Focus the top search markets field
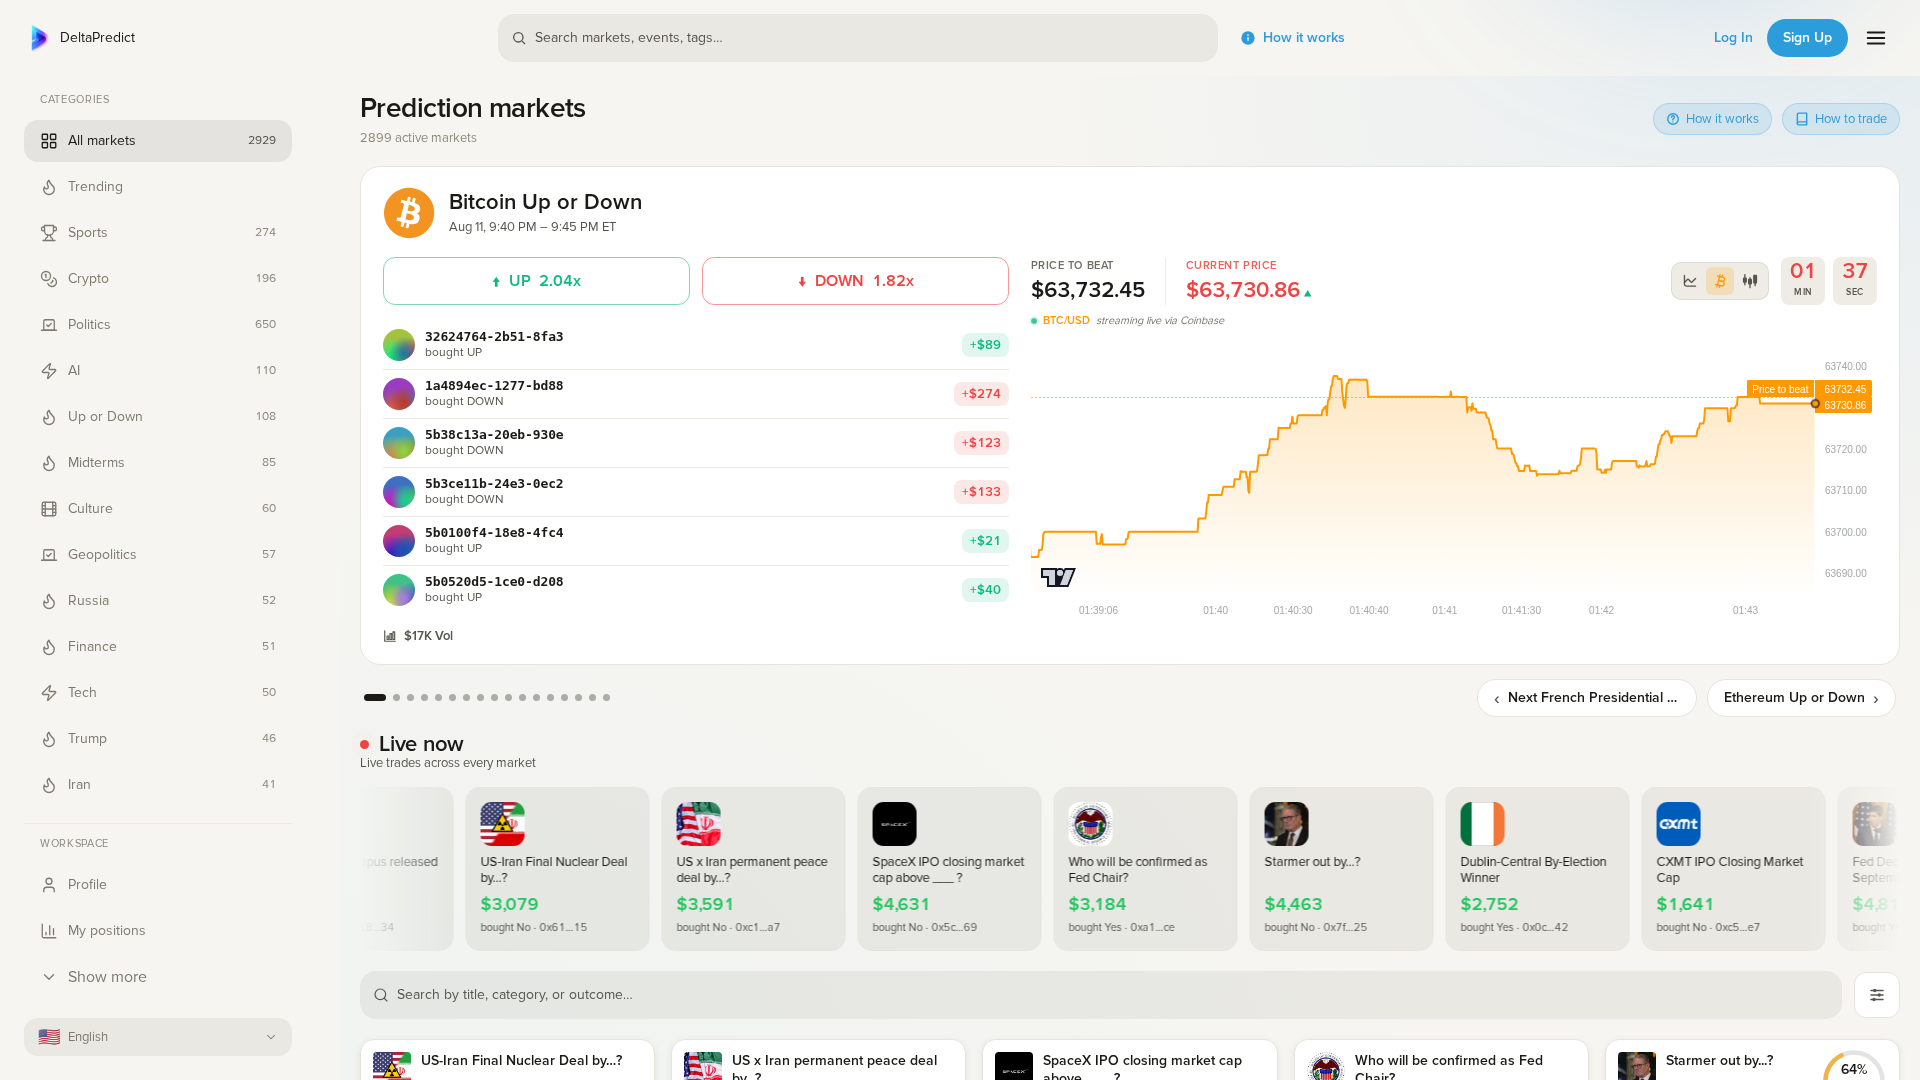This screenshot has width=1920, height=1080. tap(858, 38)
